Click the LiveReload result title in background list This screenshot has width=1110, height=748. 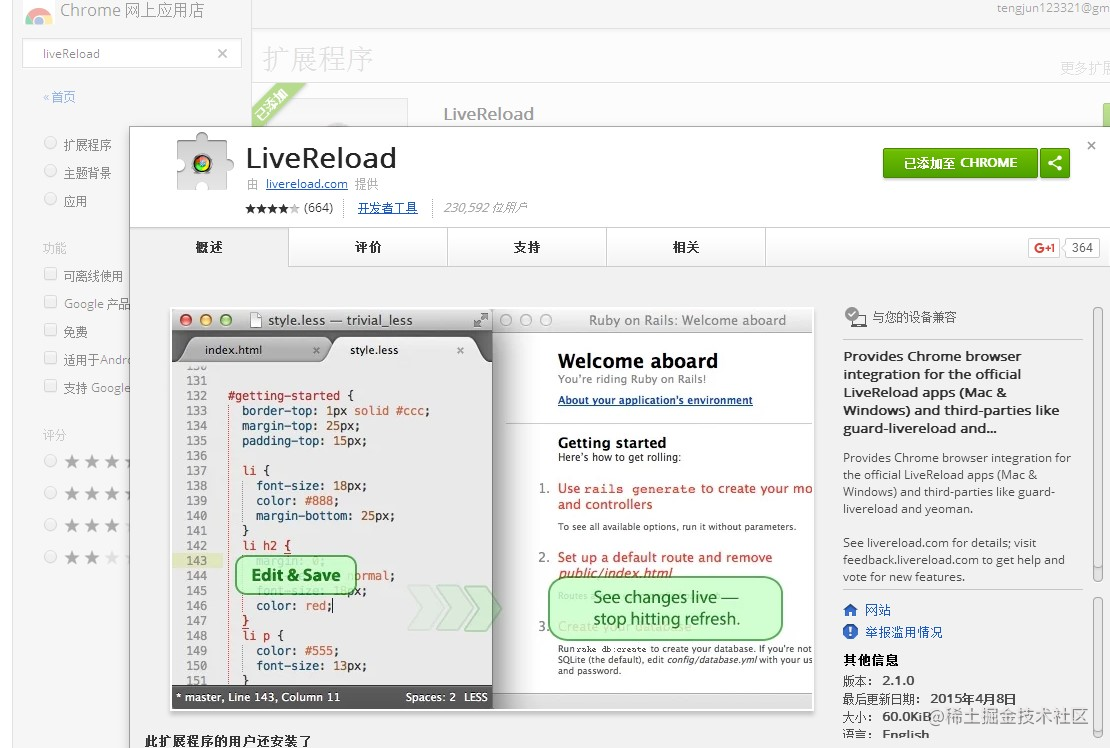(488, 114)
